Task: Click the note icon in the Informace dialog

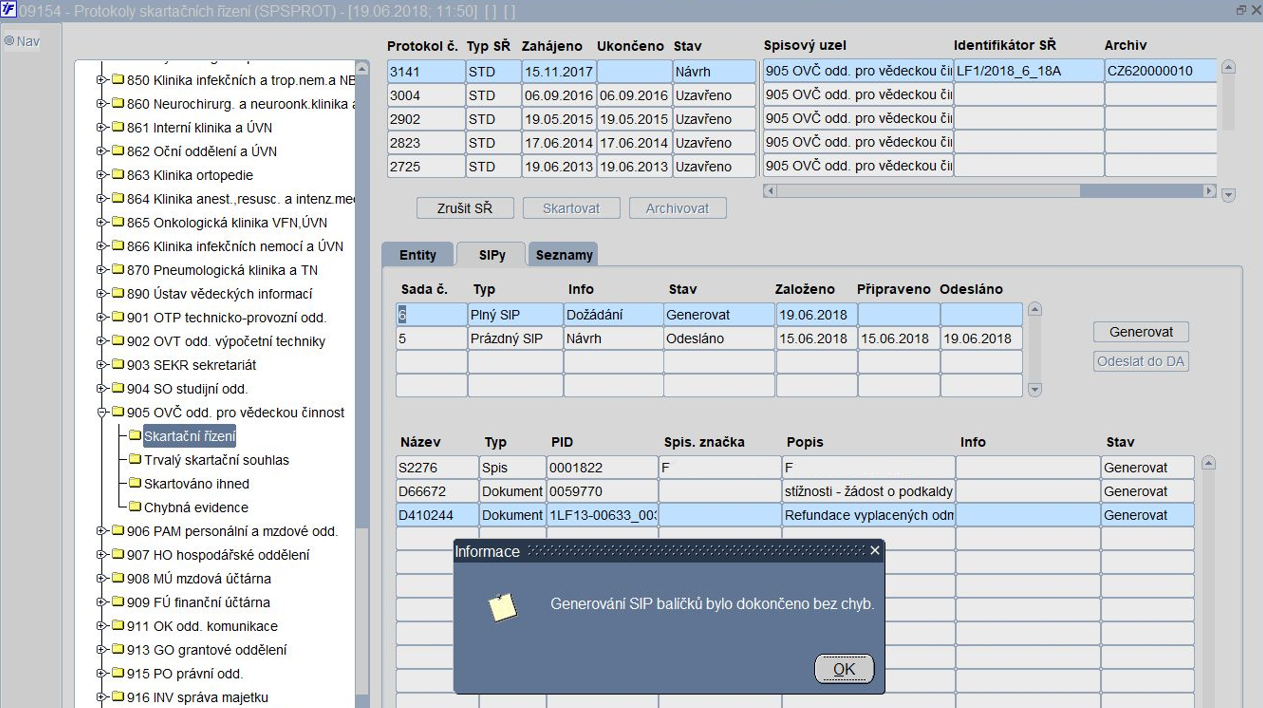Action: pos(503,607)
